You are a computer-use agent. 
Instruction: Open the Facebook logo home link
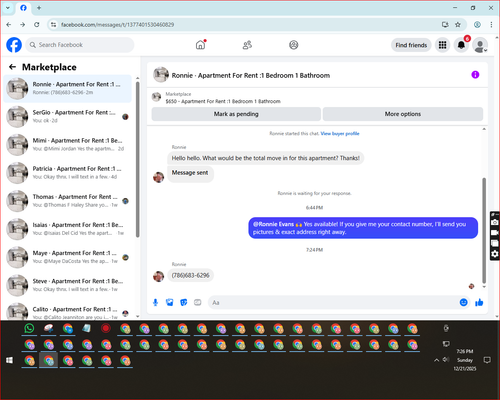pyautogui.click(x=14, y=45)
